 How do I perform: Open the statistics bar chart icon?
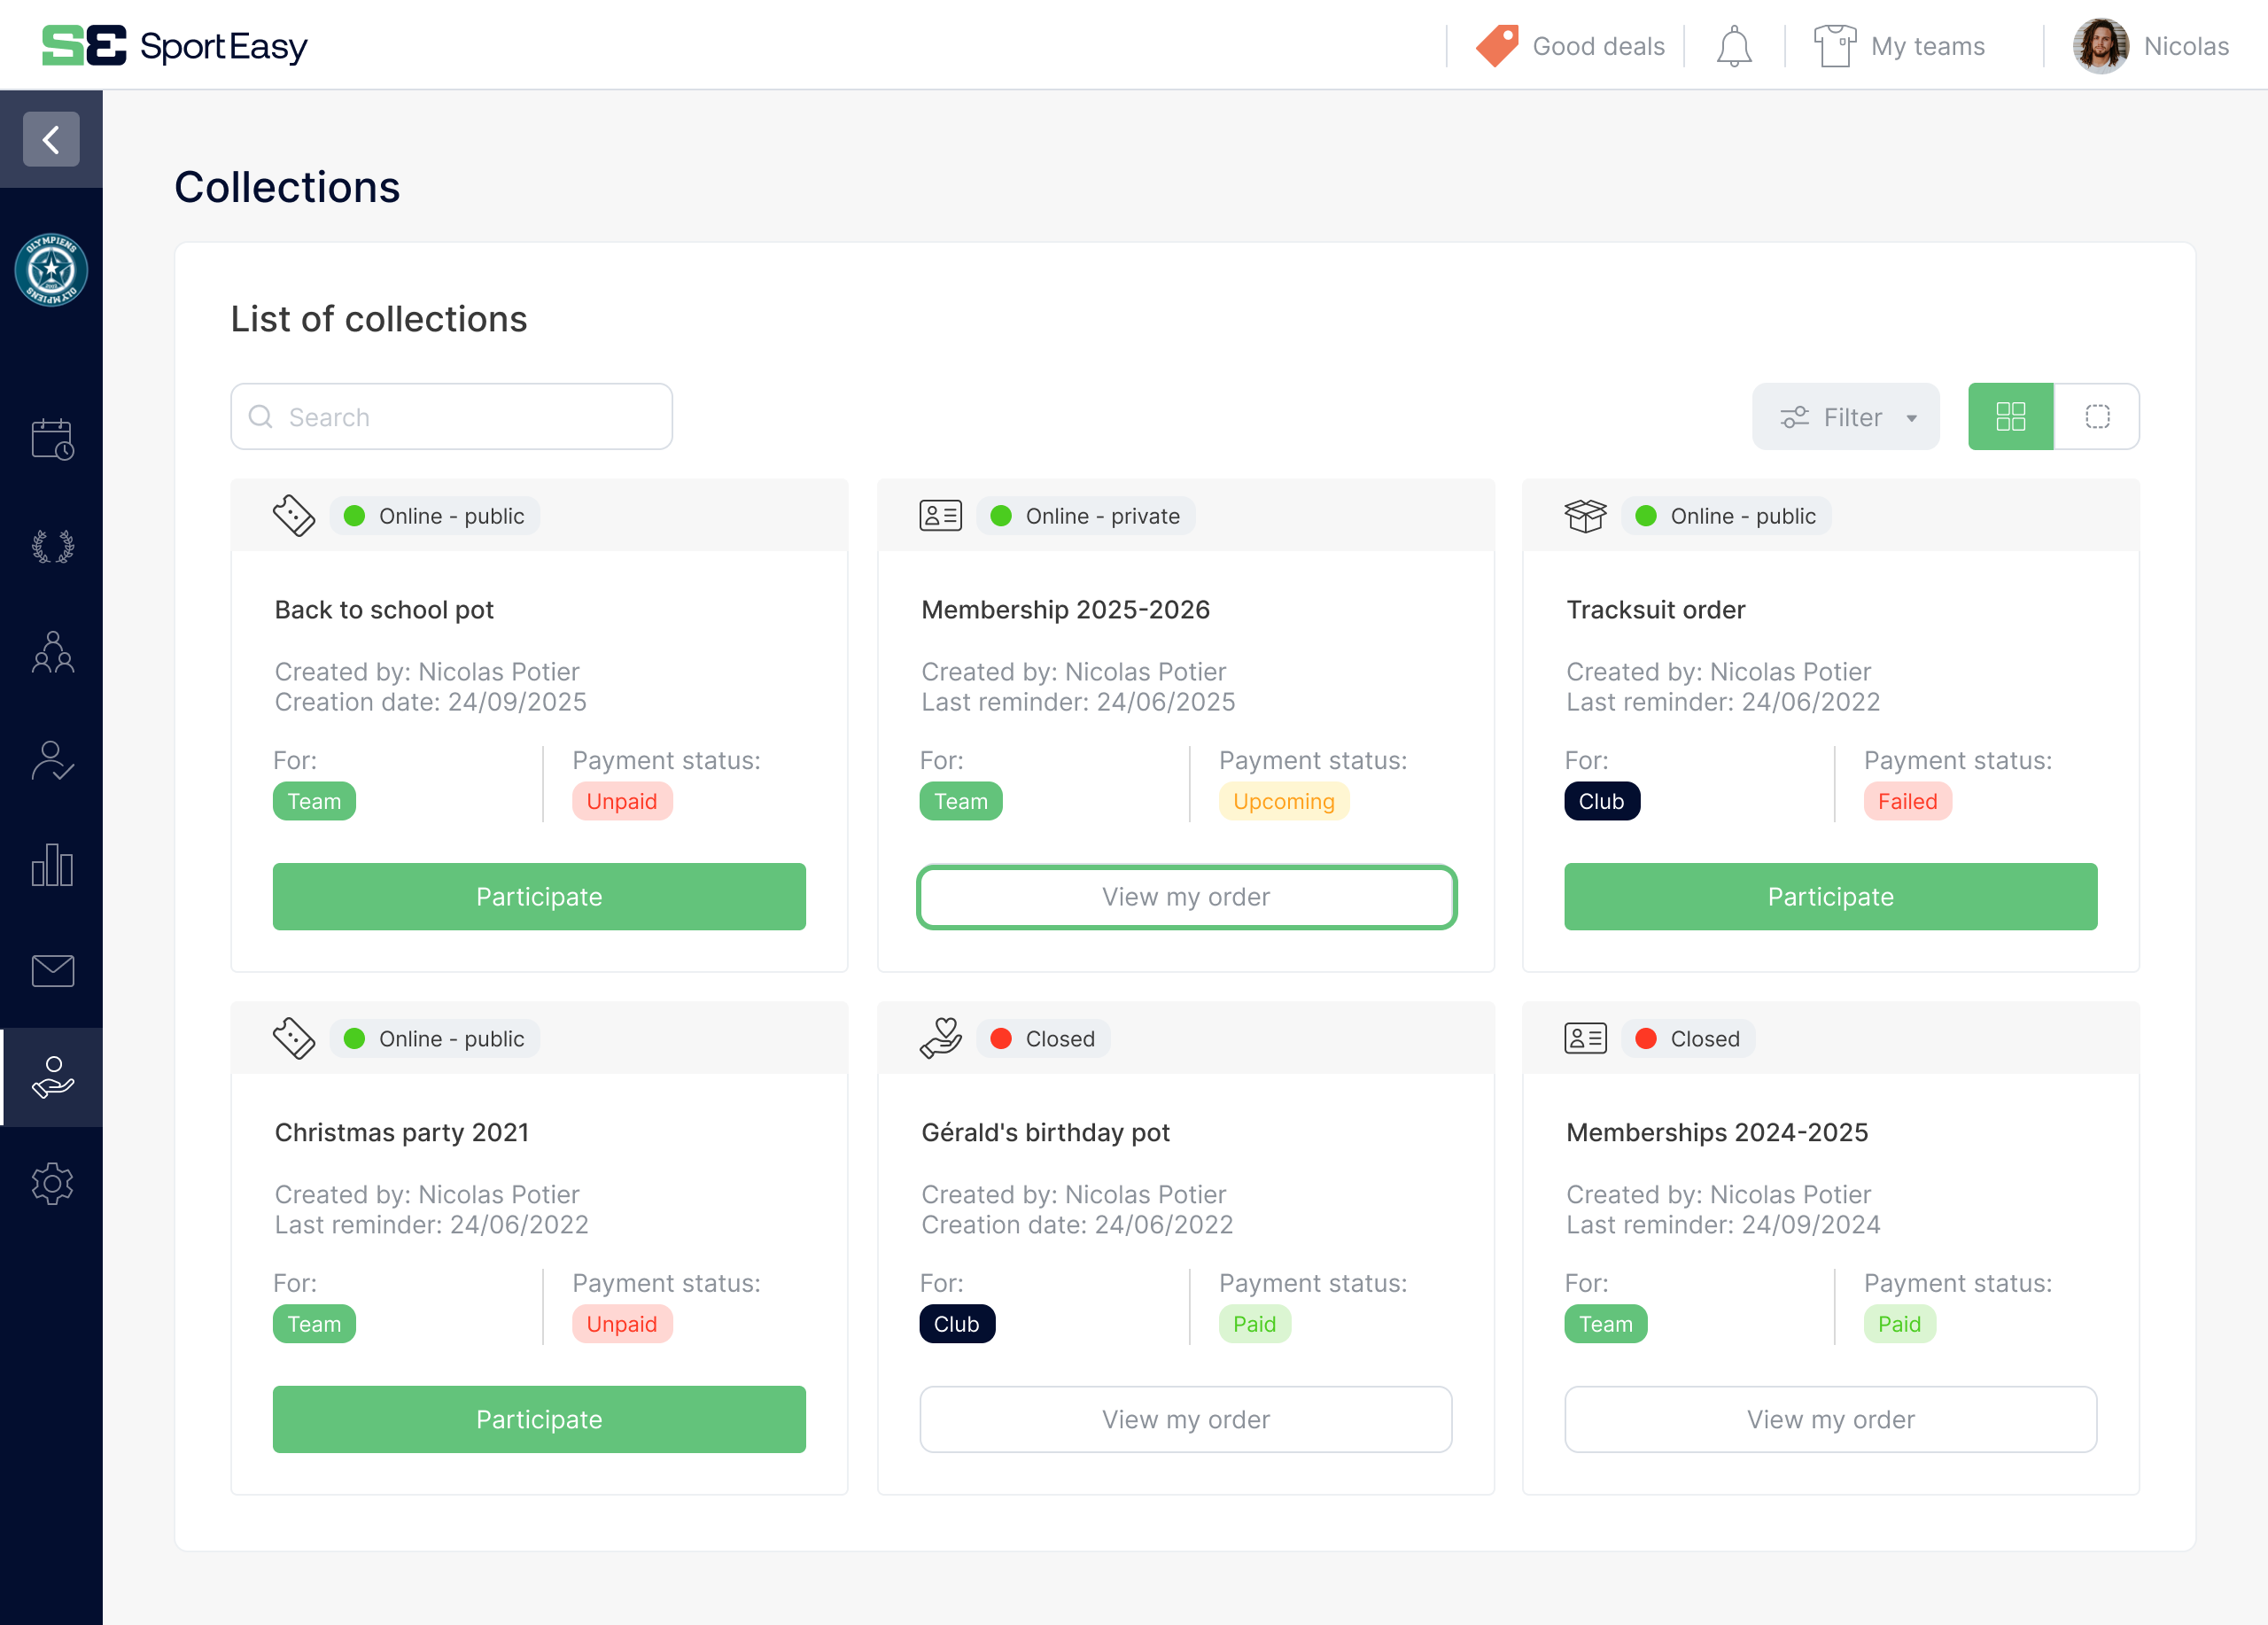click(x=52, y=865)
